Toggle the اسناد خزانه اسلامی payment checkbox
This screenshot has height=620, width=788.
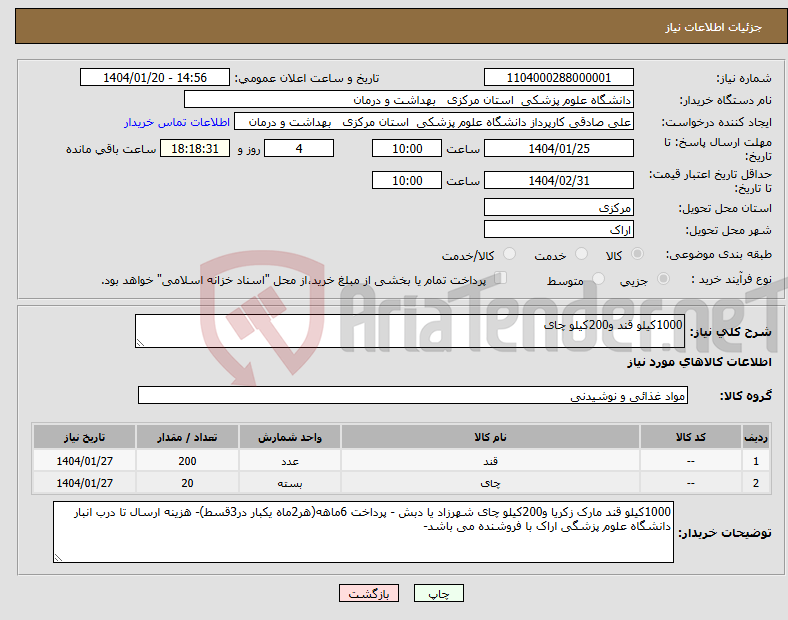point(501,278)
